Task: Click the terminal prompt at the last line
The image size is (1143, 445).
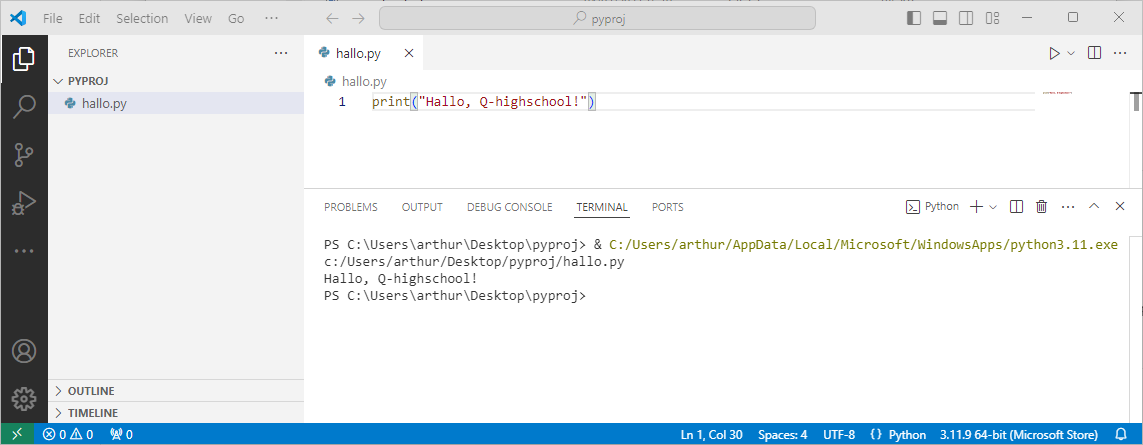Action: [x=455, y=295]
